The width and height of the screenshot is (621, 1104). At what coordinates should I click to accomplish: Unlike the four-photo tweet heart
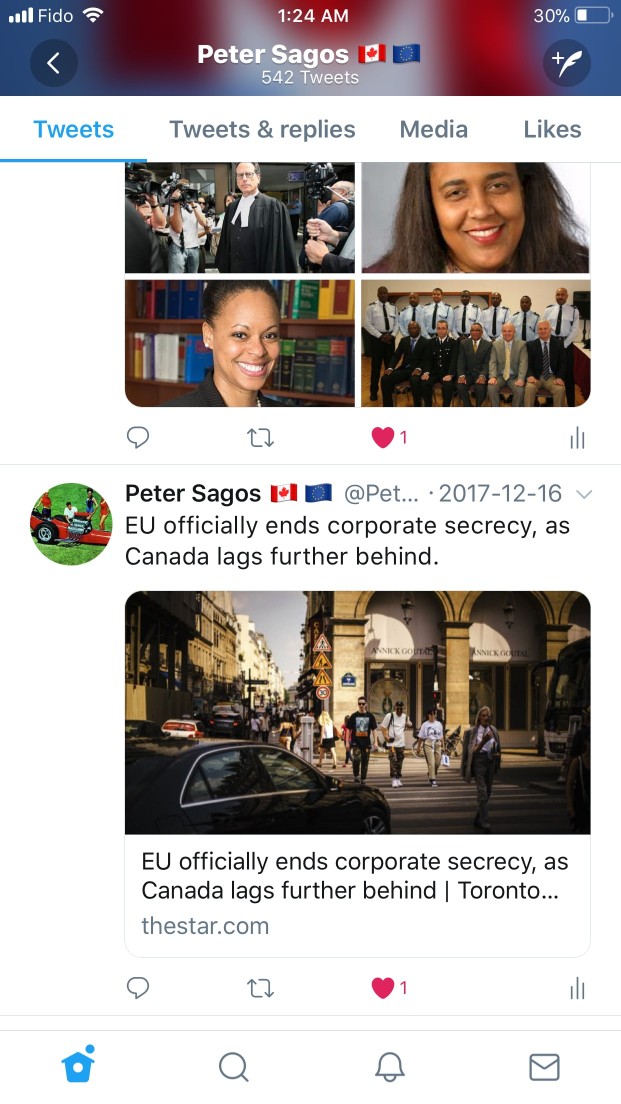(383, 438)
